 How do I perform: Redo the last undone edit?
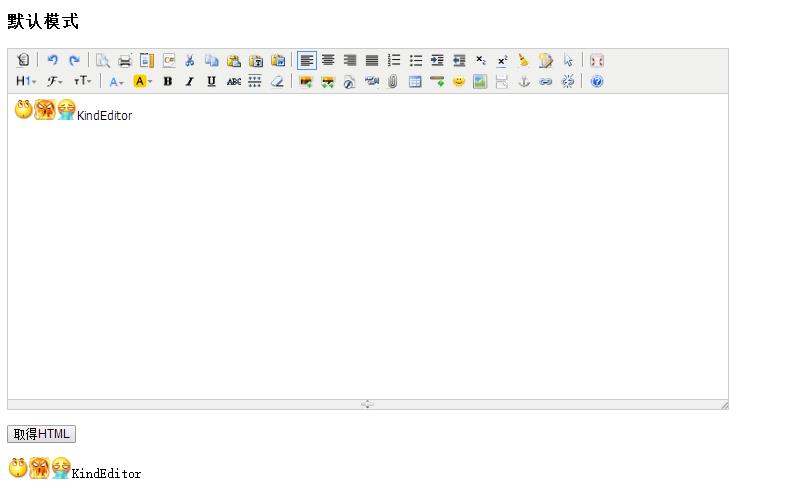tap(74, 60)
